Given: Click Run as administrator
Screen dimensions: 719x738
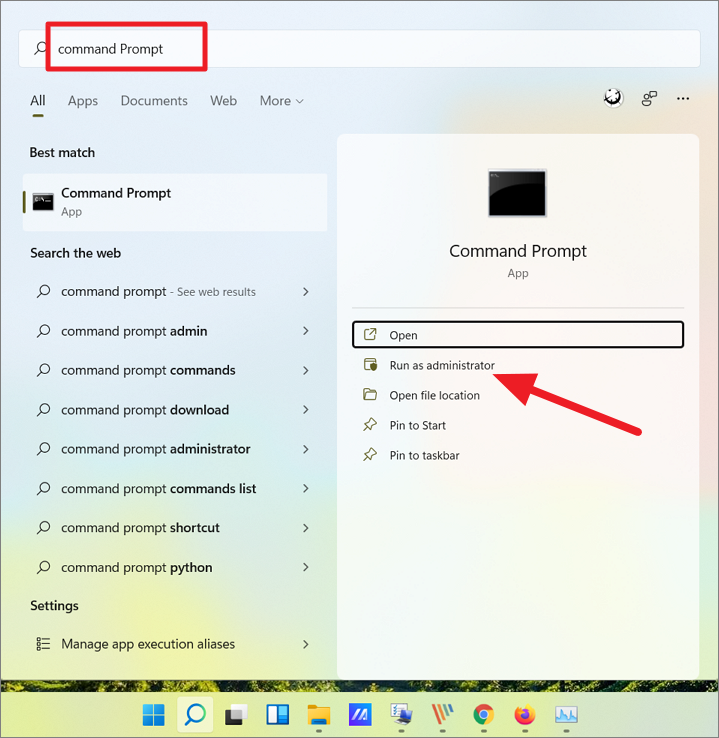Looking at the screenshot, I should [x=518, y=365].
